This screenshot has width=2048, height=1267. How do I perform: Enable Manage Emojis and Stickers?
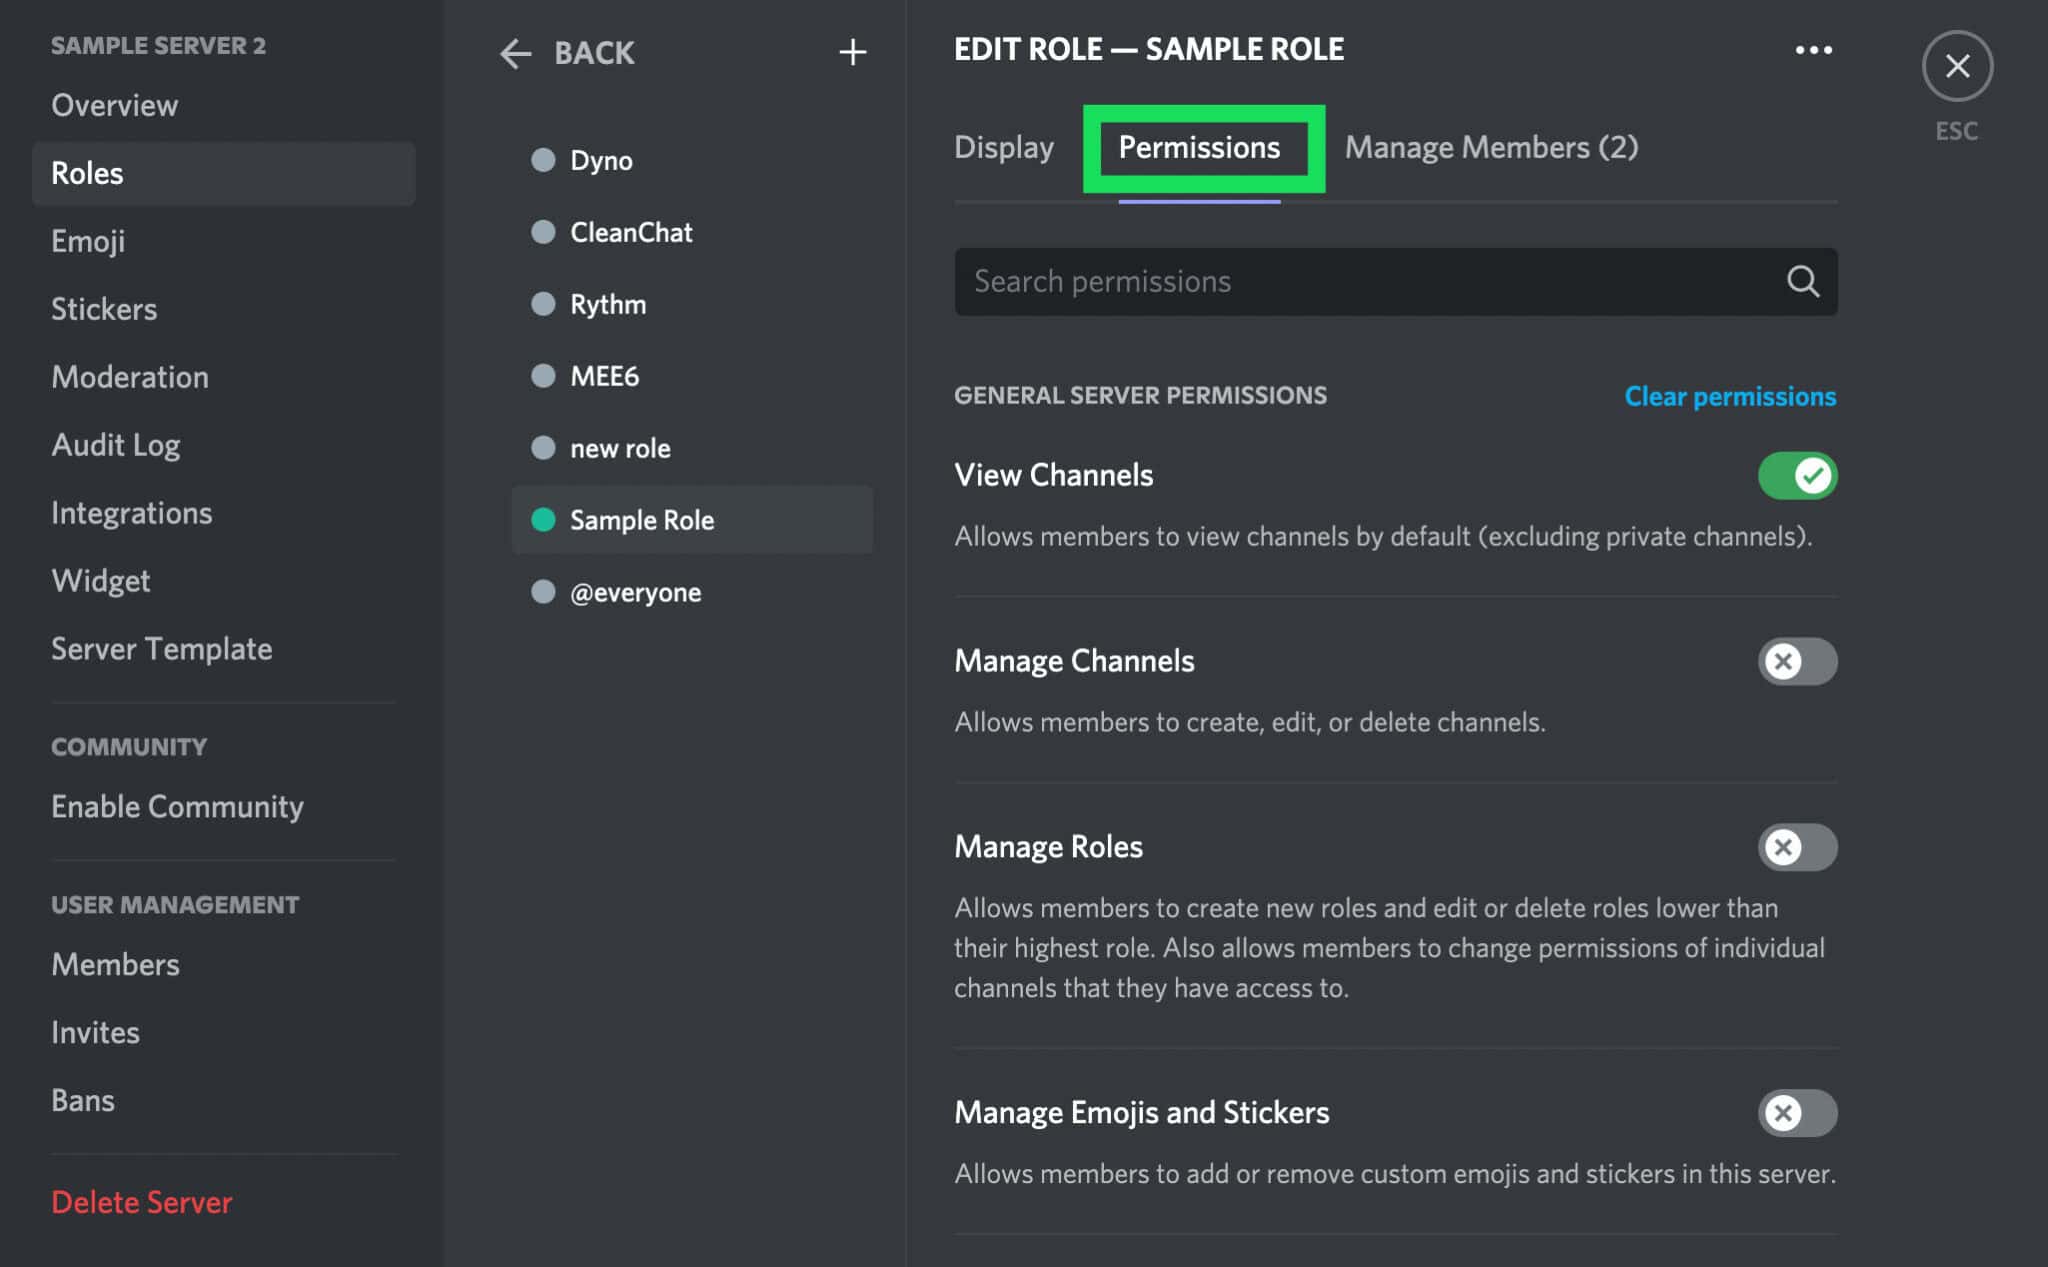1797,1113
